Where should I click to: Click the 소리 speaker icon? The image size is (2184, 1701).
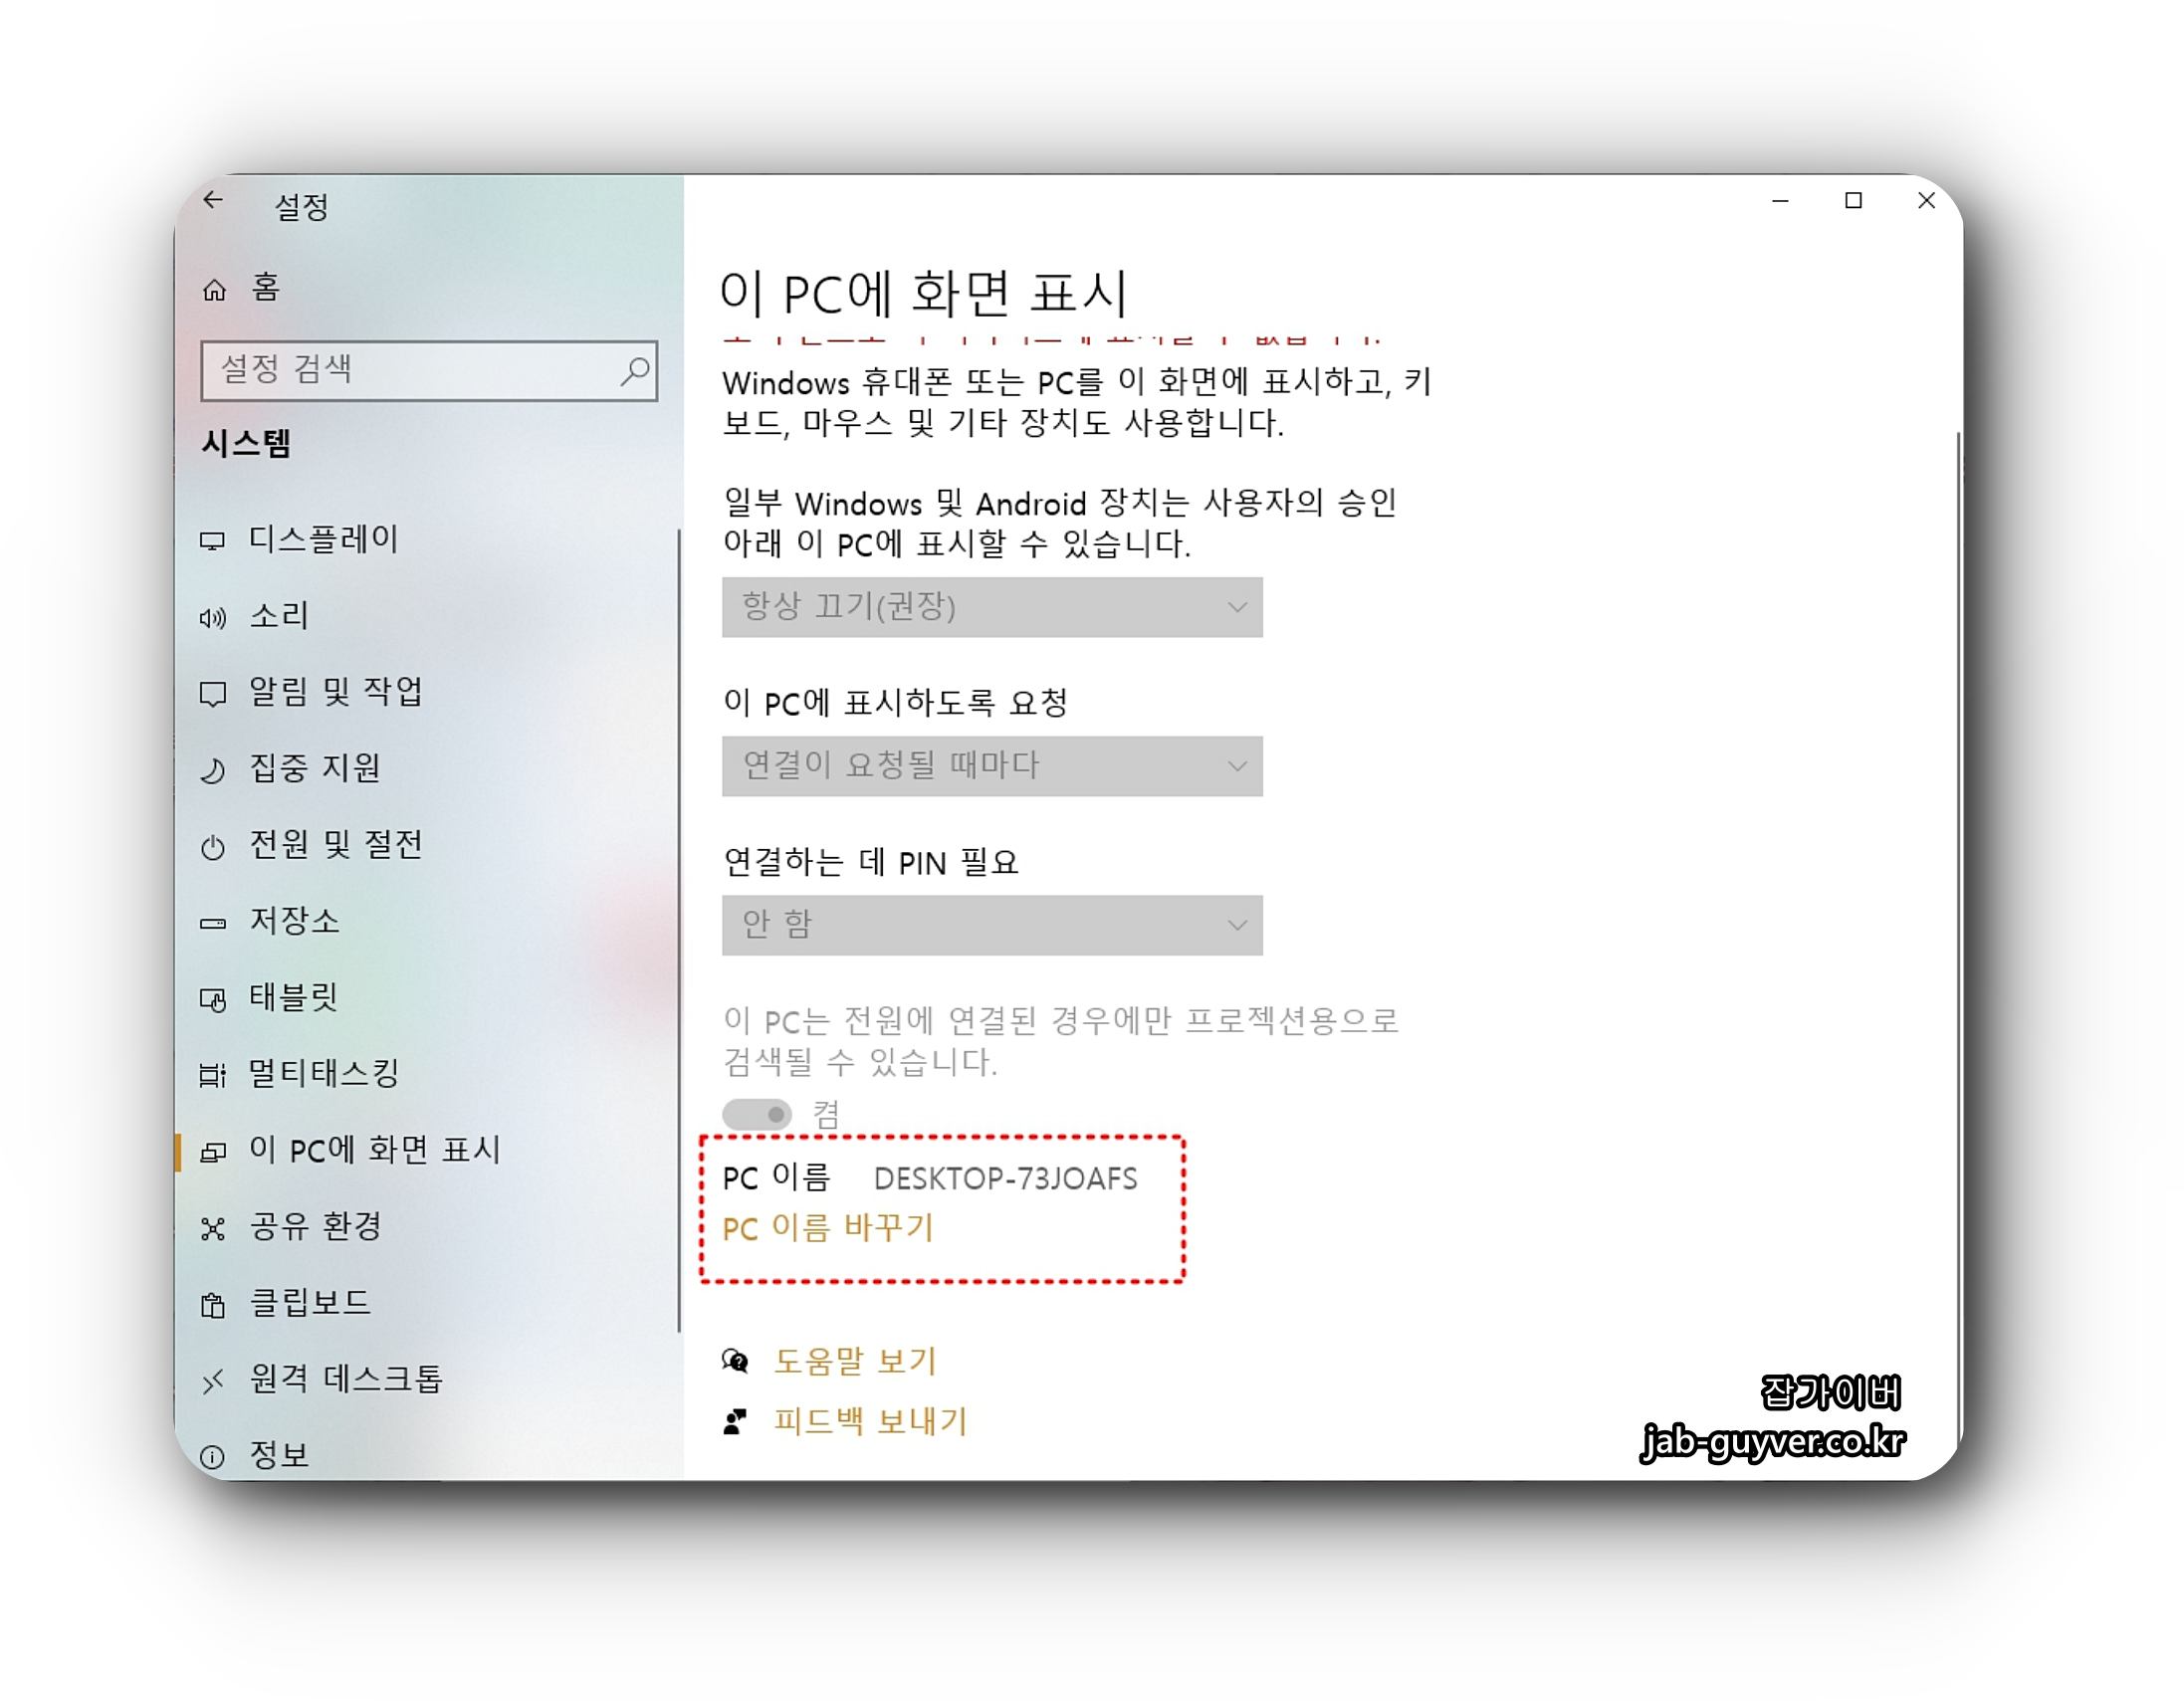pos(215,617)
